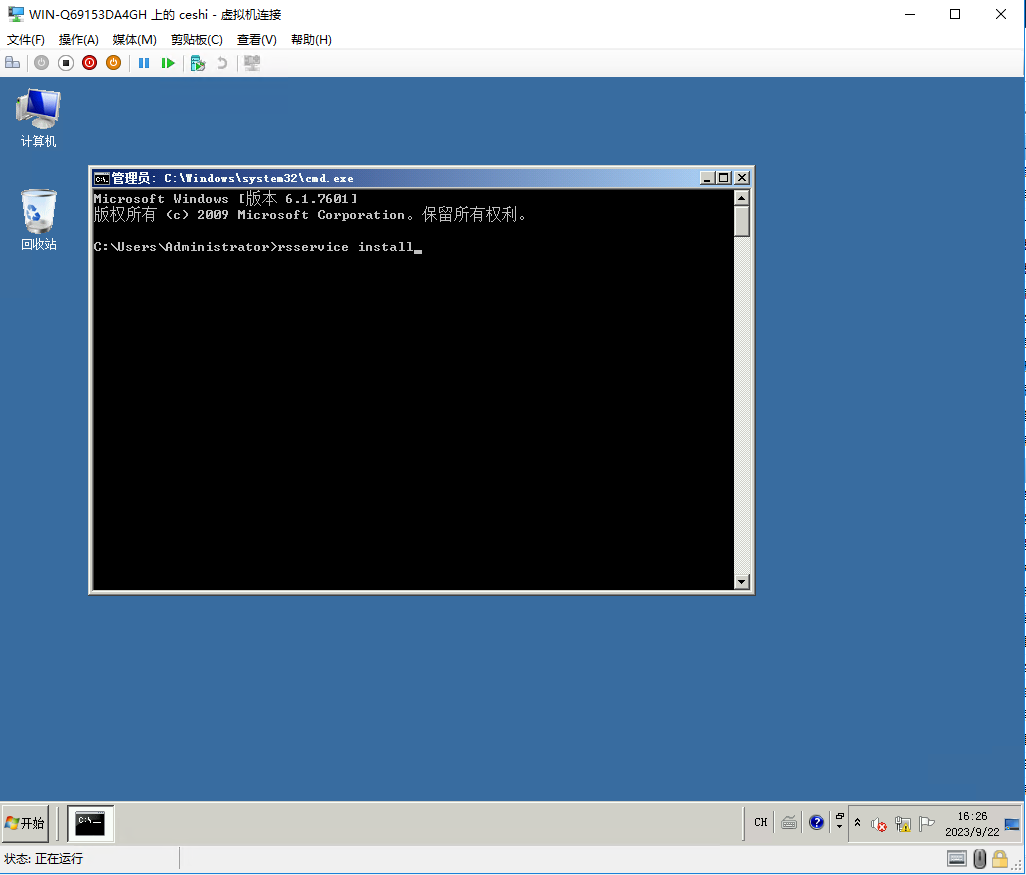Click the muted volume tray icon
The width and height of the screenshot is (1026, 875).
[x=879, y=824]
